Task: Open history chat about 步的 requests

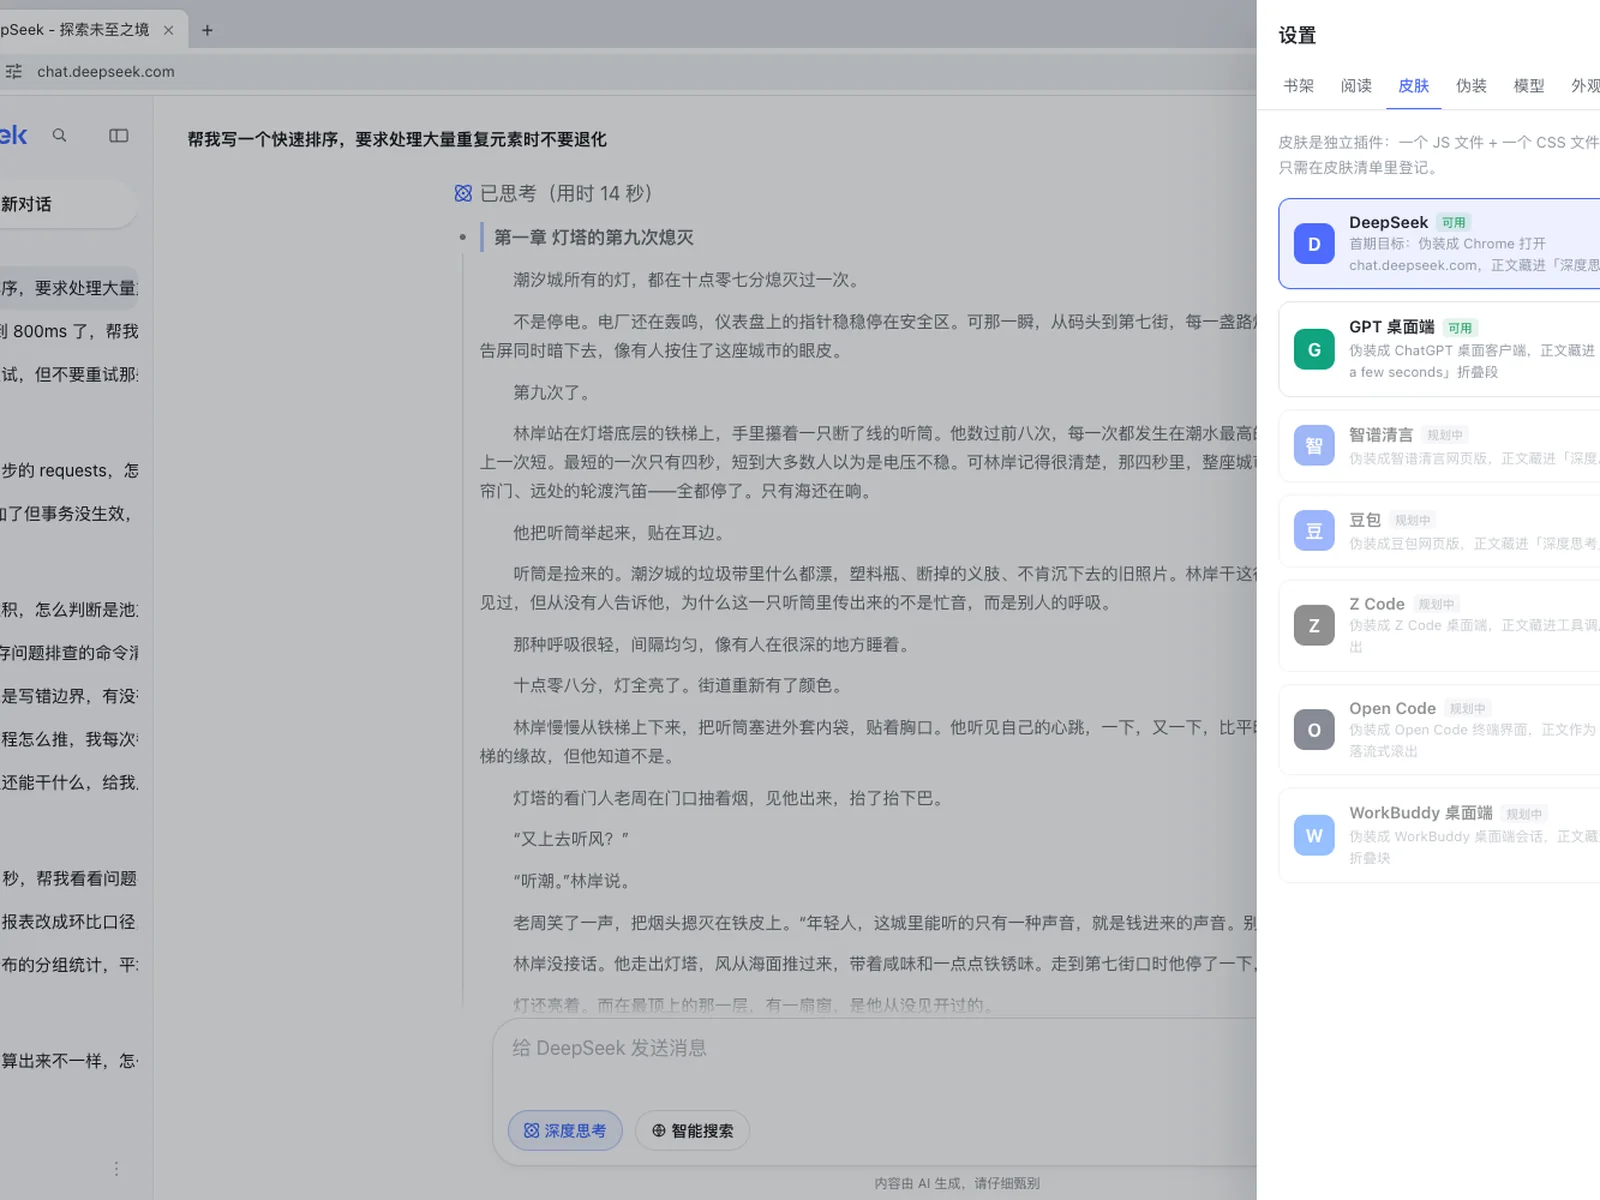Action: pos(69,471)
